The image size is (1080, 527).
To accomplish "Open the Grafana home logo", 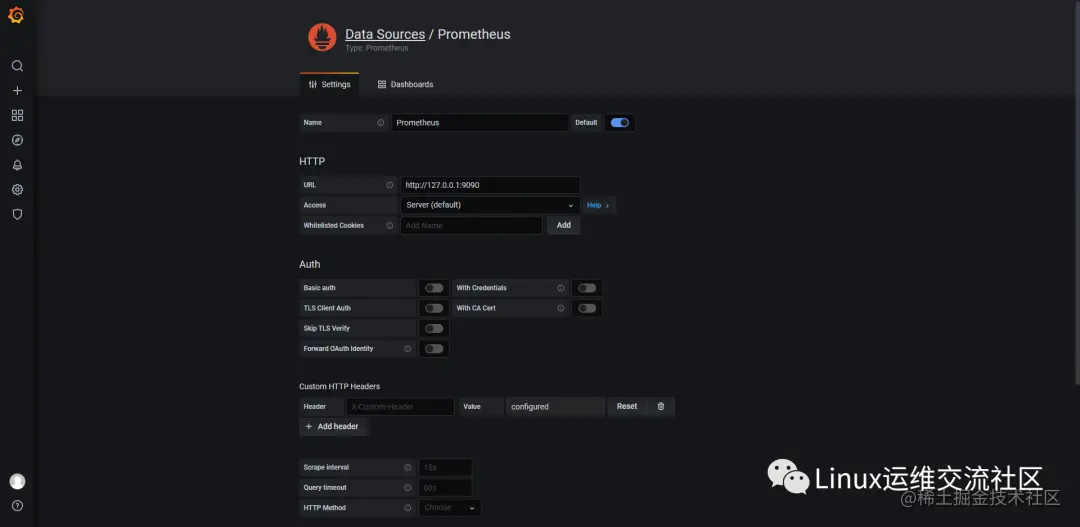I will tap(16, 15).
